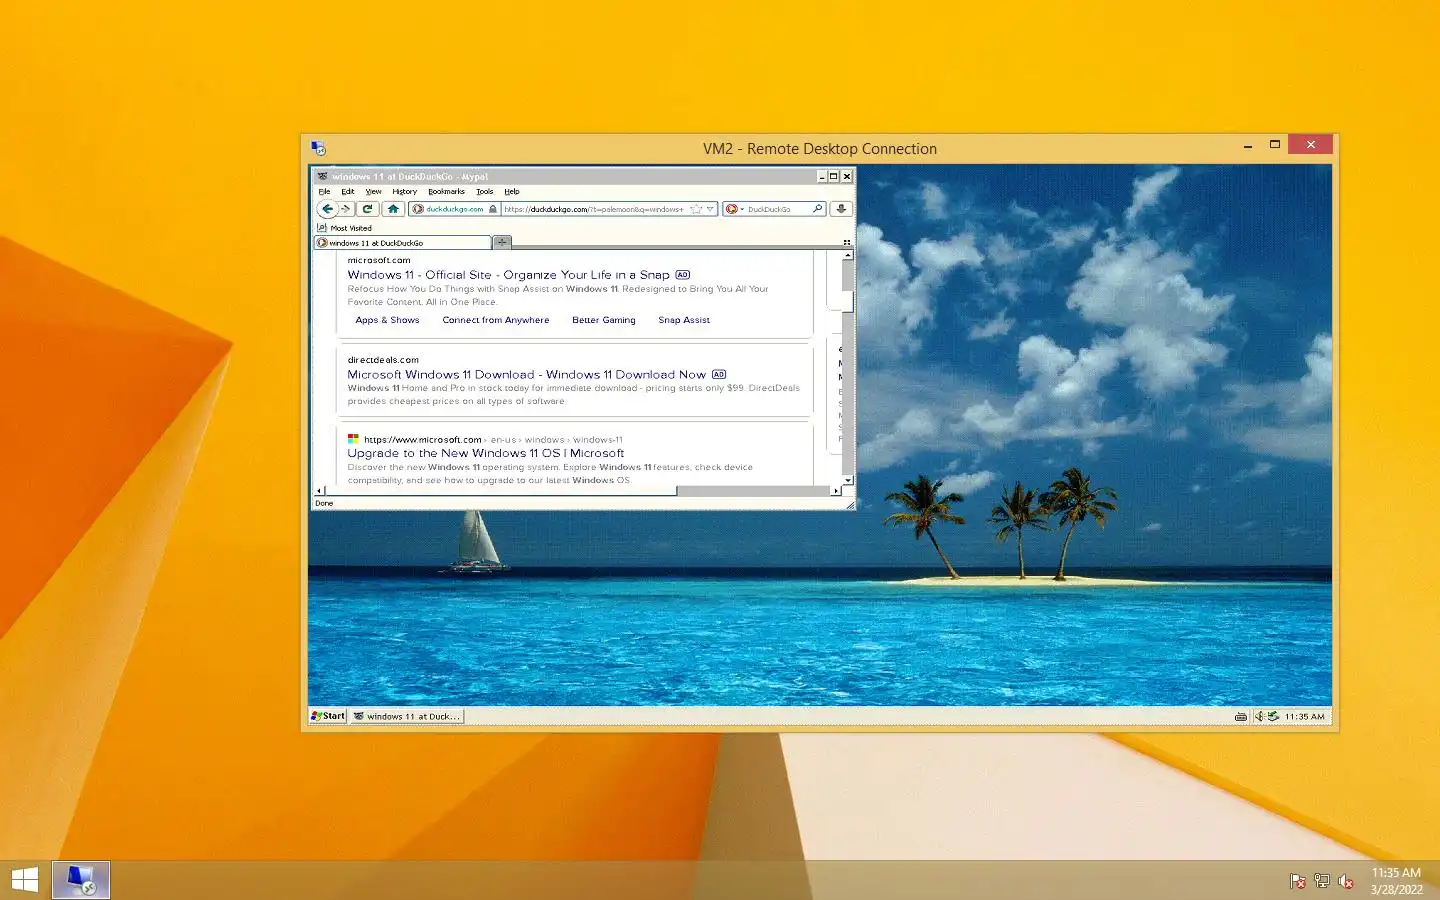Click the 'Connect from Anywhere' sitelink
This screenshot has height=900, width=1440.
click(496, 320)
